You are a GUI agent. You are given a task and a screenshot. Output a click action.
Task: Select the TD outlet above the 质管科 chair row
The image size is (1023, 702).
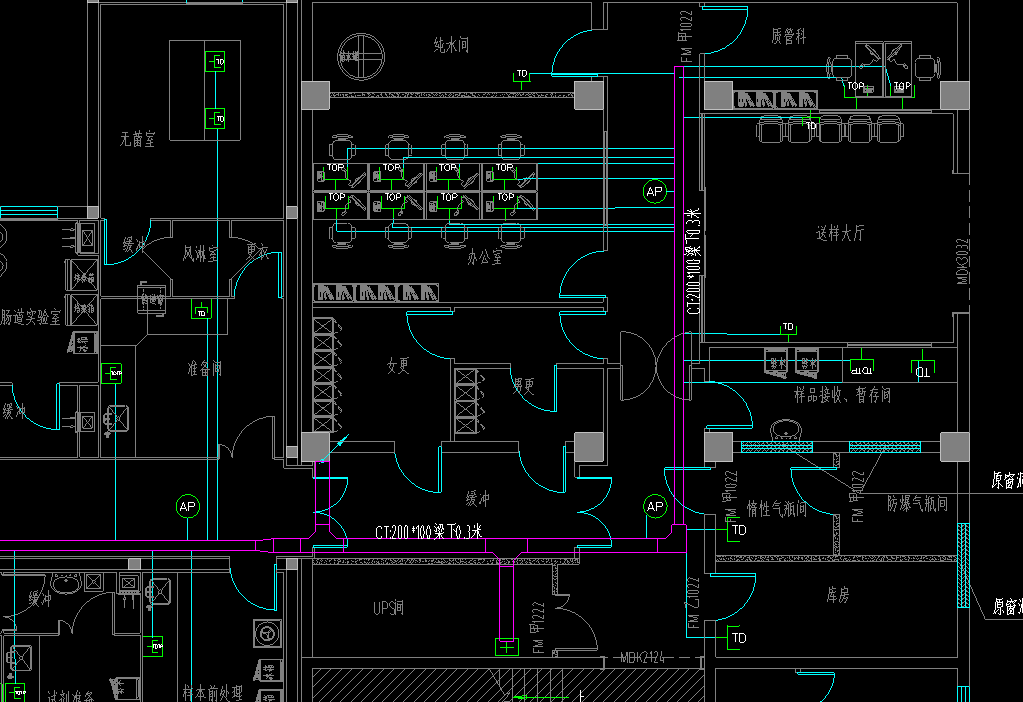[x=811, y=124]
